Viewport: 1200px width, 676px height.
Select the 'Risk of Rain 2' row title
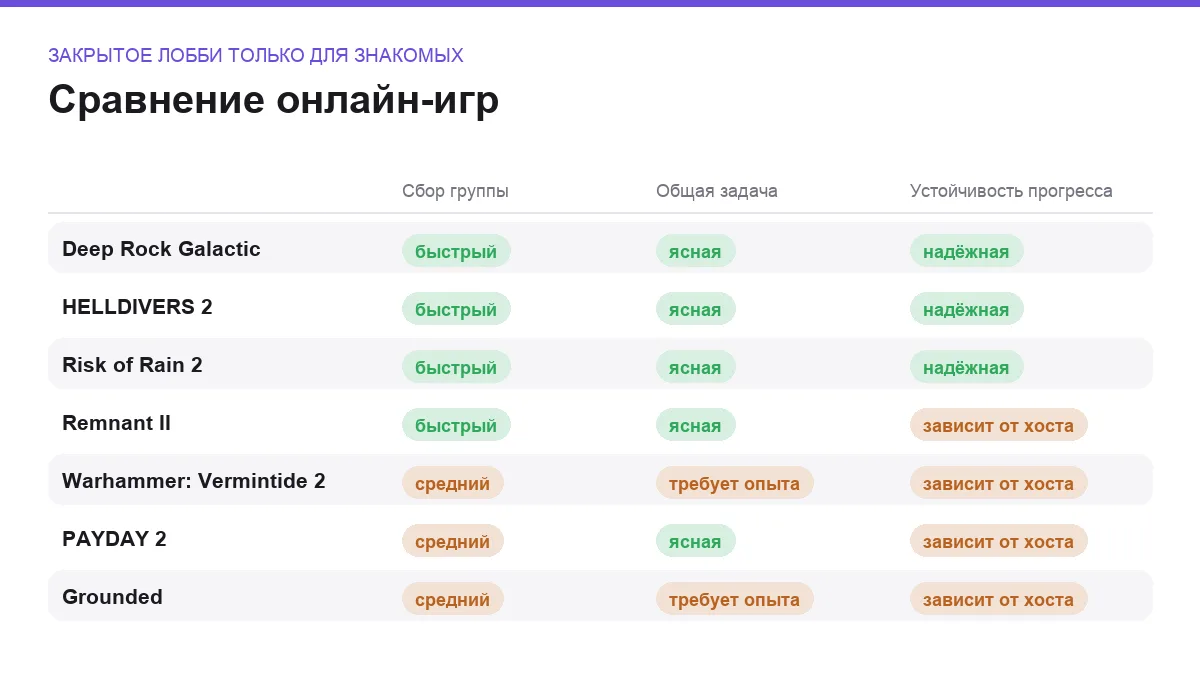pos(132,365)
